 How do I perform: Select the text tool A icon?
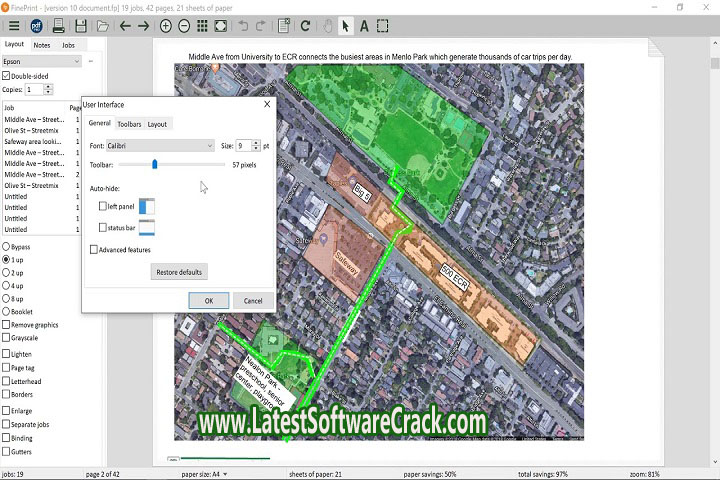click(x=364, y=26)
